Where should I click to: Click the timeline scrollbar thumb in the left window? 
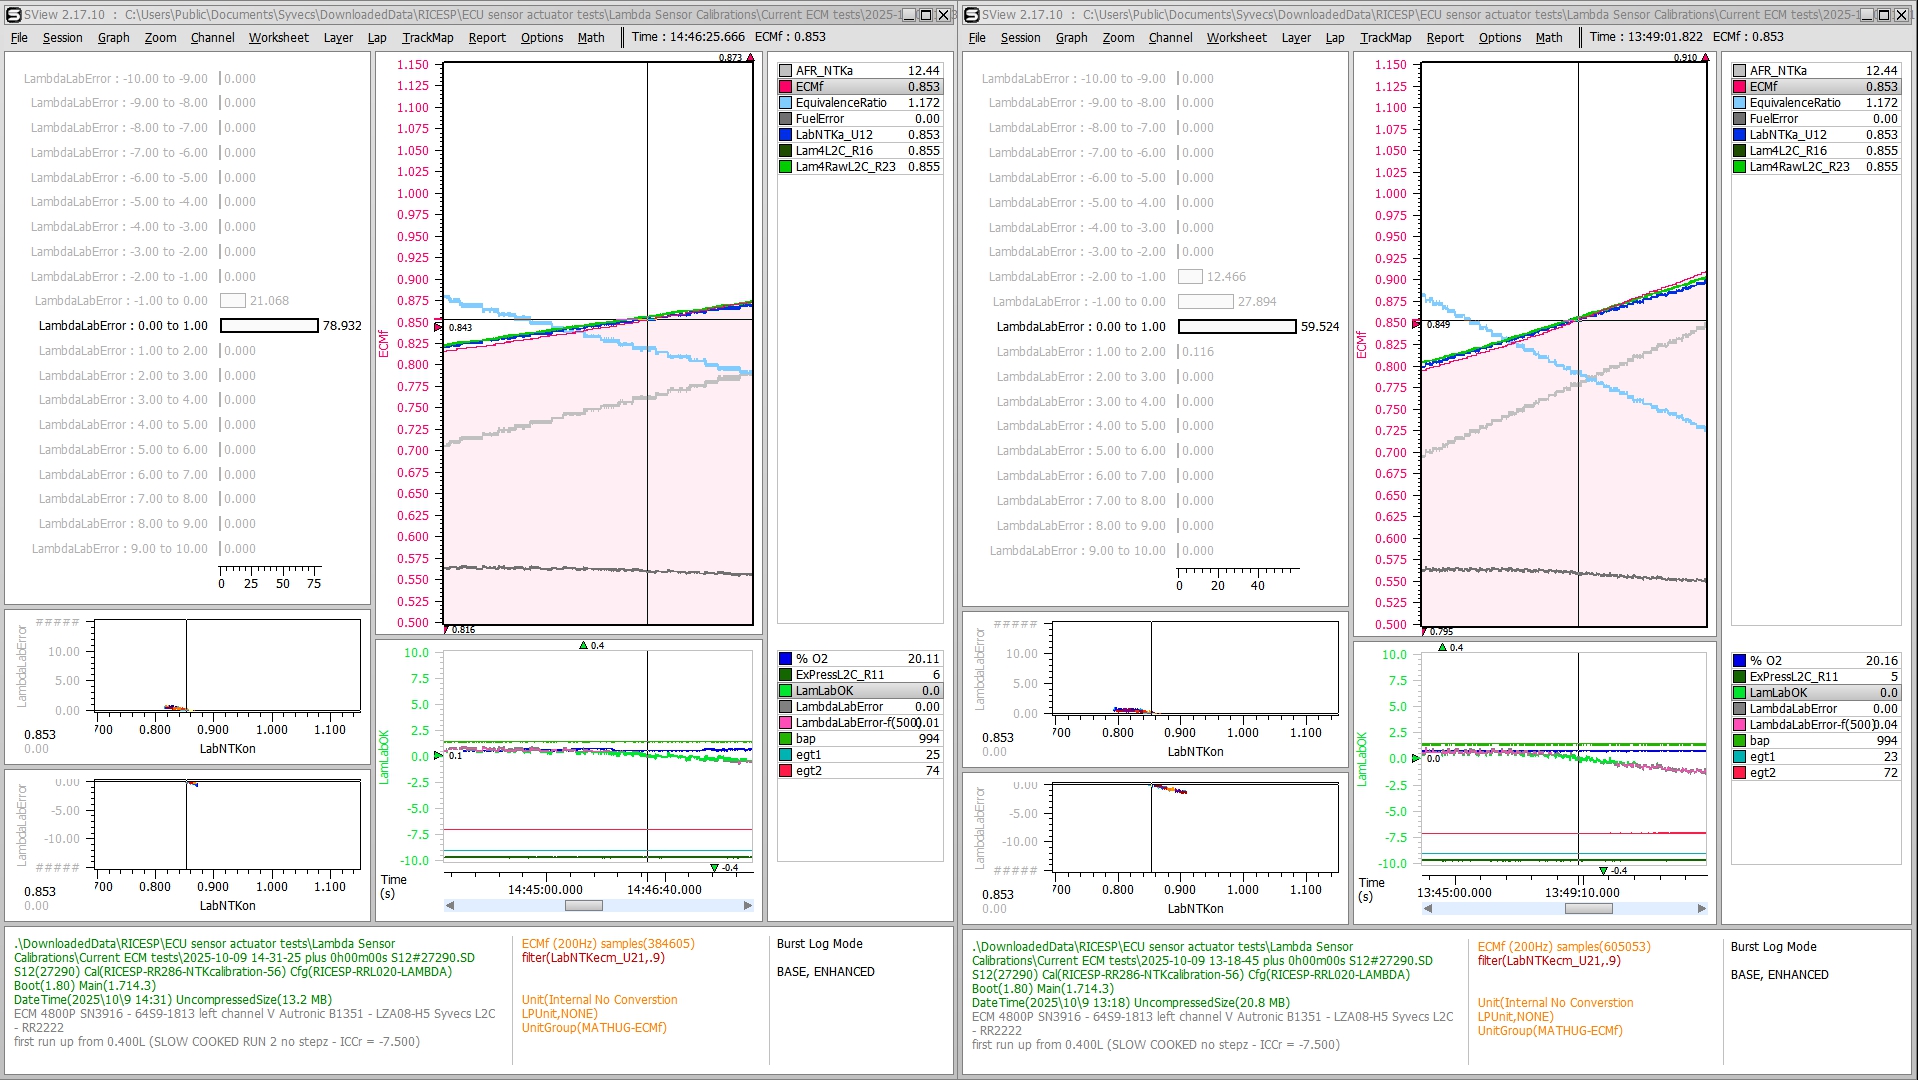[583, 906]
